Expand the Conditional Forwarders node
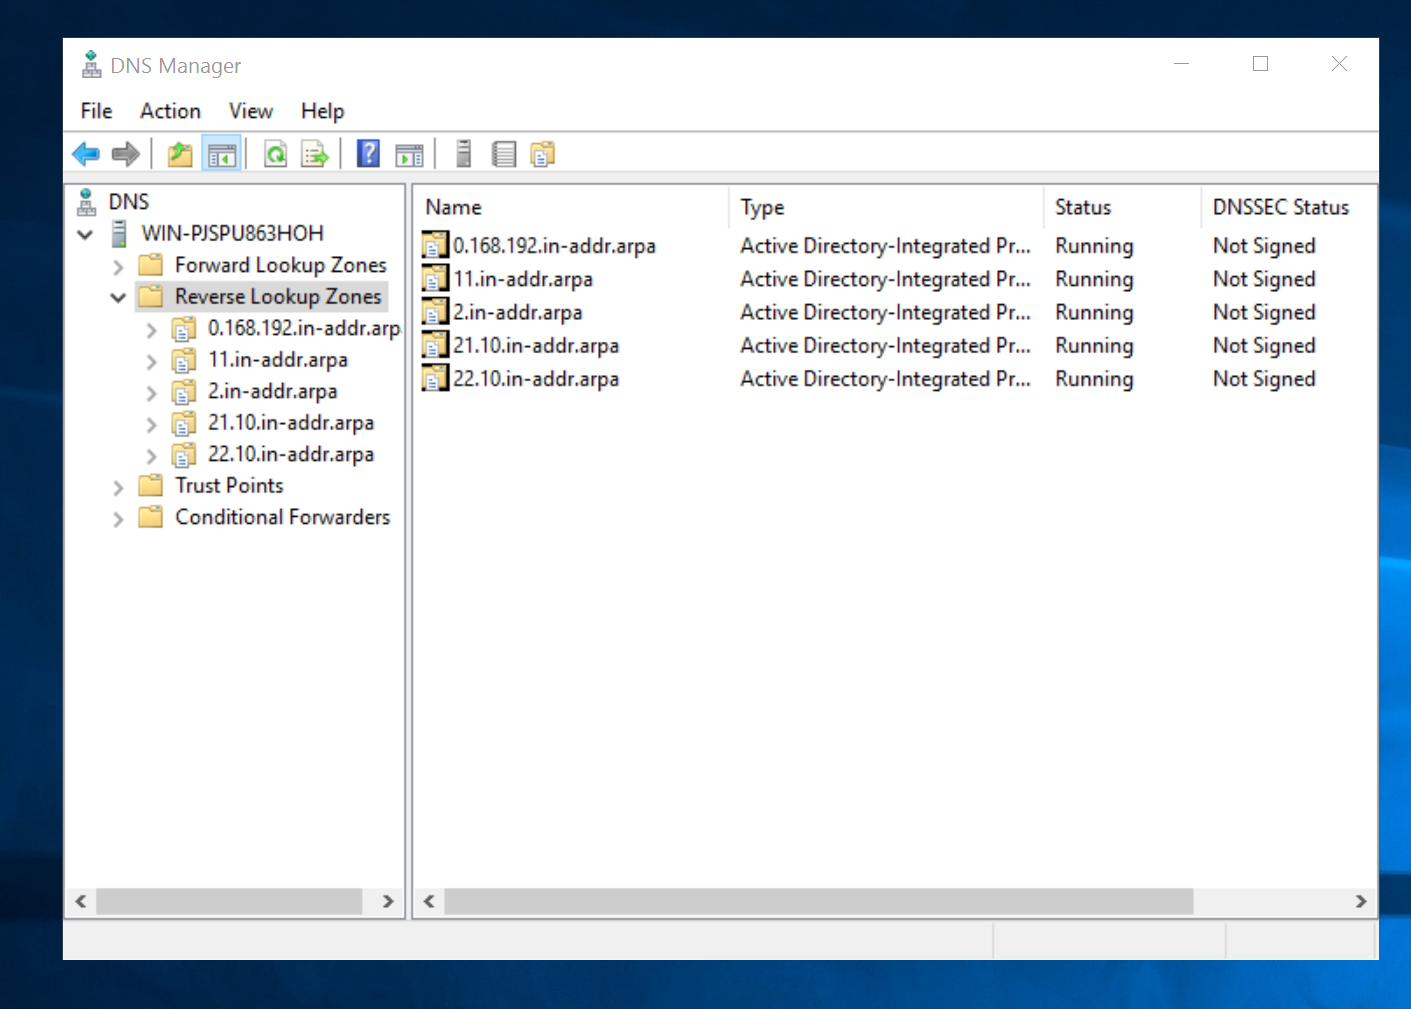1411x1009 pixels. click(118, 519)
